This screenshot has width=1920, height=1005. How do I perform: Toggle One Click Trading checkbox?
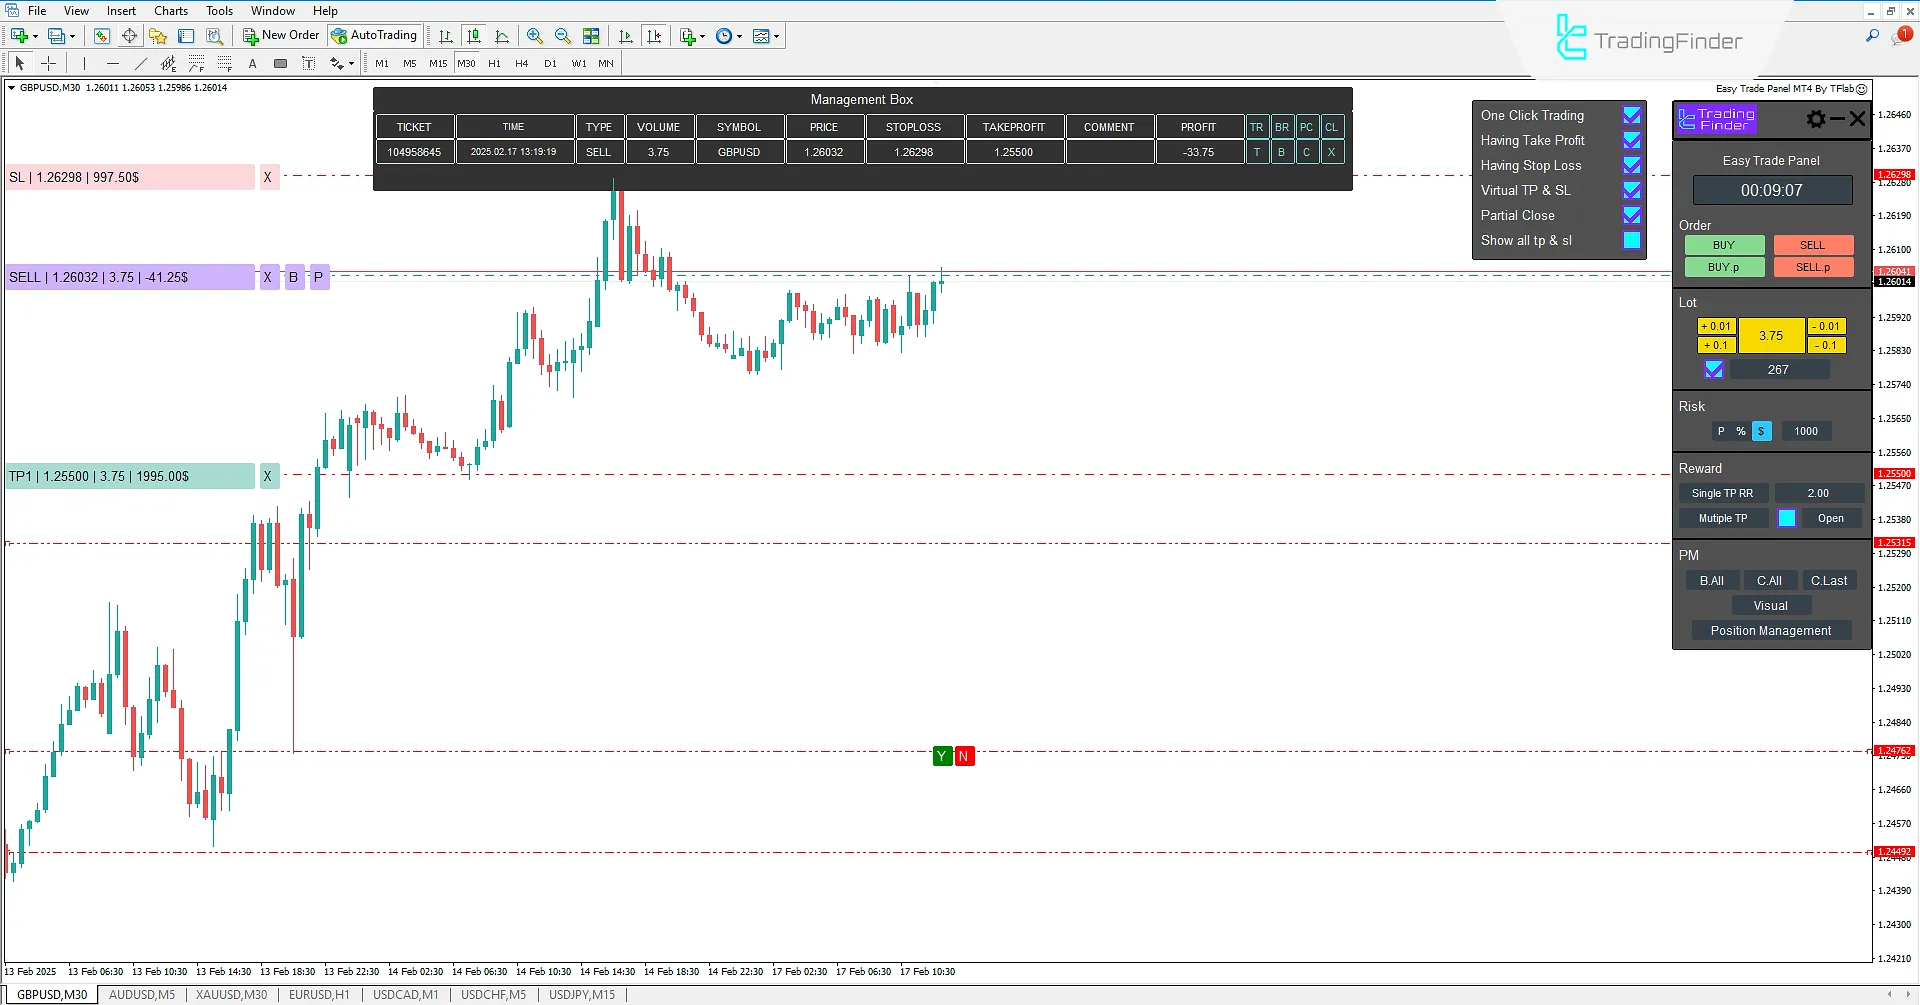pyautogui.click(x=1632, y=115)
